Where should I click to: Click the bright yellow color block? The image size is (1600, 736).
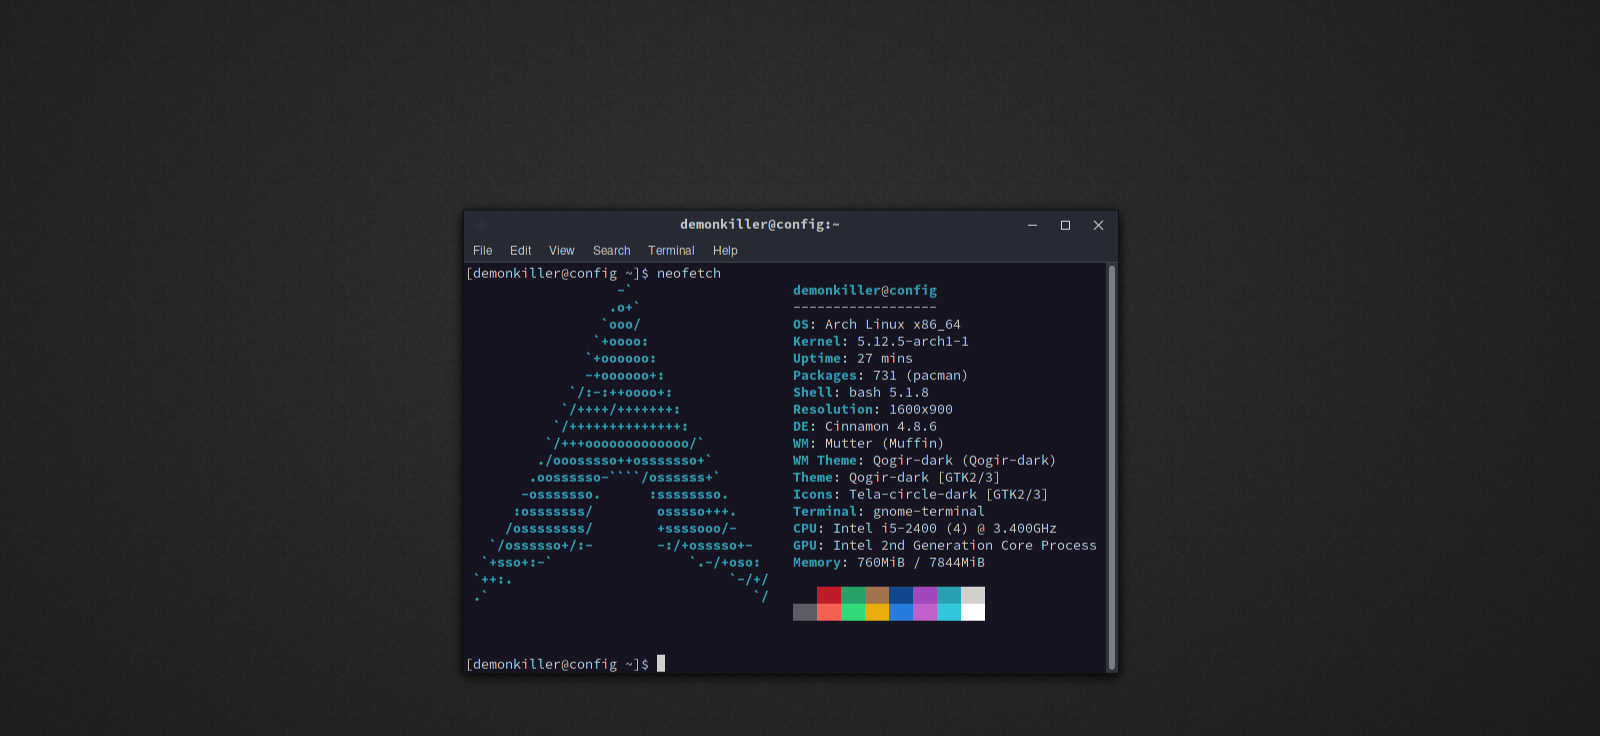(x=877, y=612)
